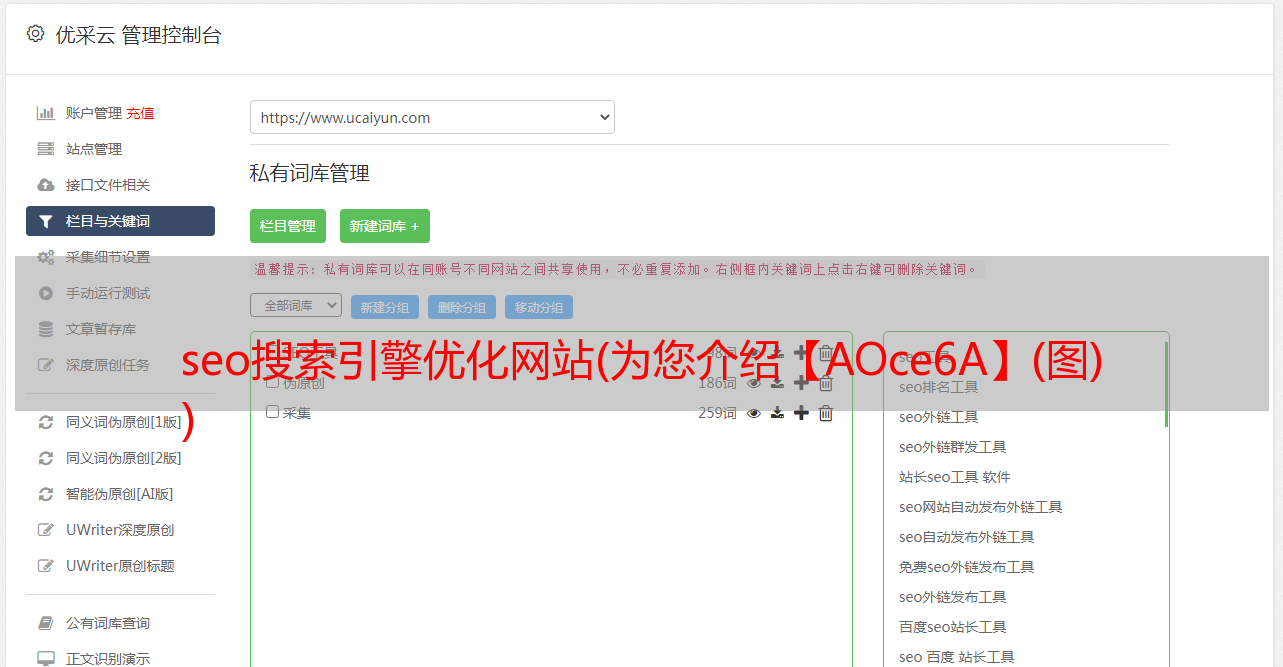Open the 全部词库 group dropdown
The width and height of the screenshot is (1283, 667).
coord(296,305)
